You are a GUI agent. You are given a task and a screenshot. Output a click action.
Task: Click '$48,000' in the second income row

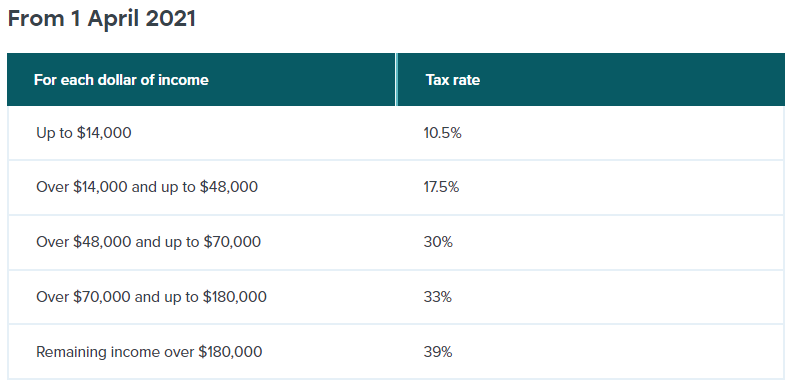[x=229, y=187]
